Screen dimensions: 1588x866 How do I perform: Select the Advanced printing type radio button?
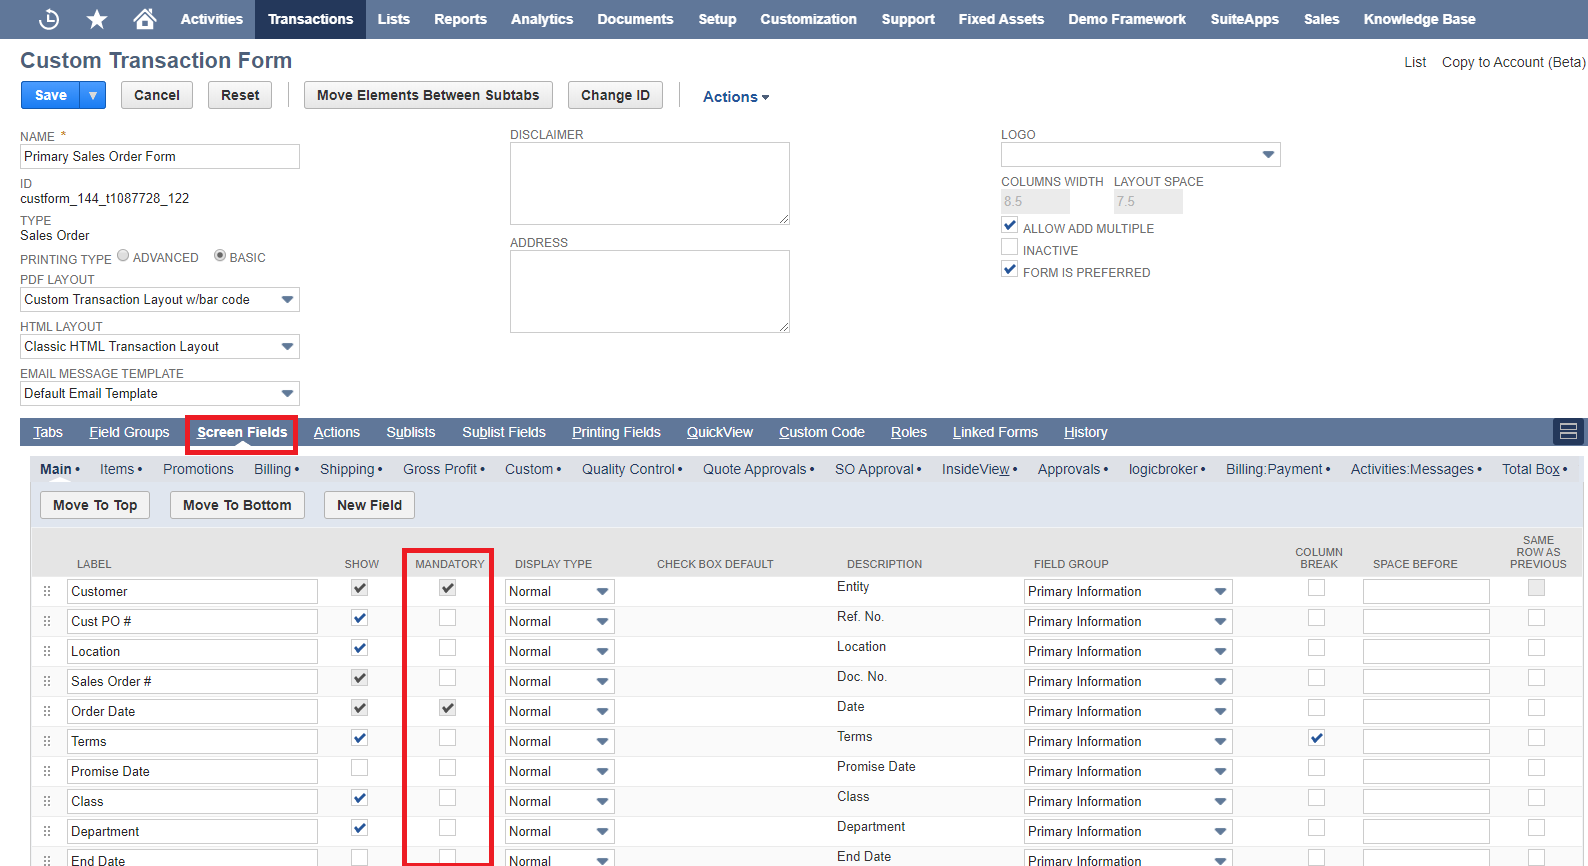tap(123, 256)
